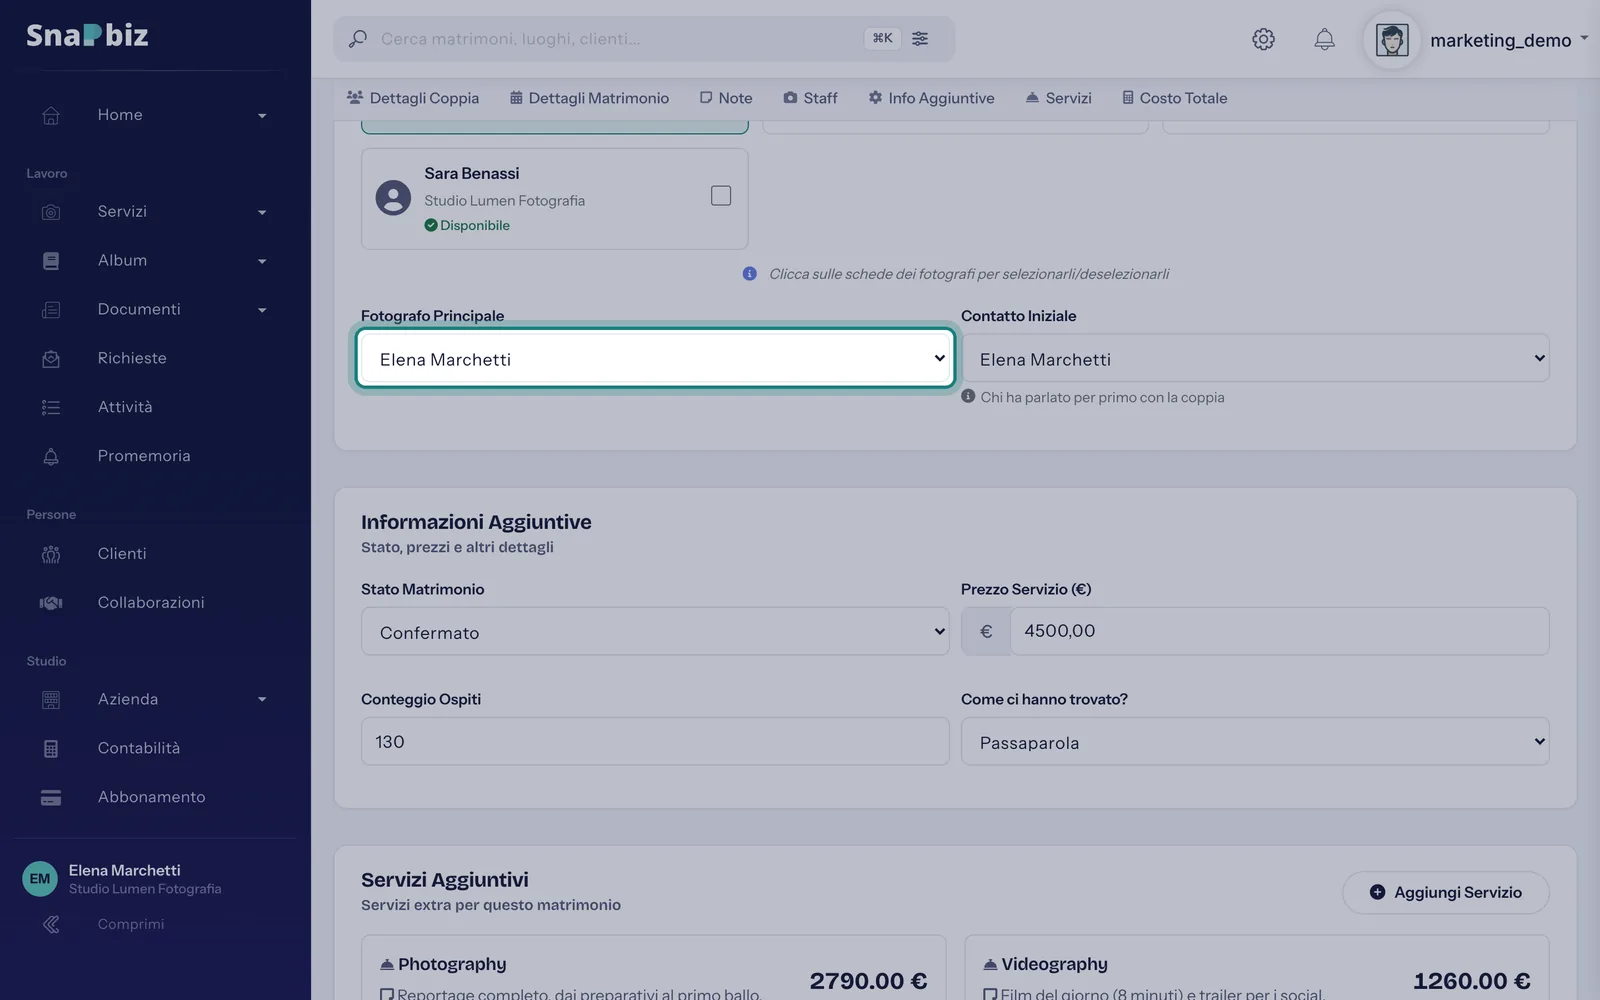Click the search magnifier icon

(357, 39)
